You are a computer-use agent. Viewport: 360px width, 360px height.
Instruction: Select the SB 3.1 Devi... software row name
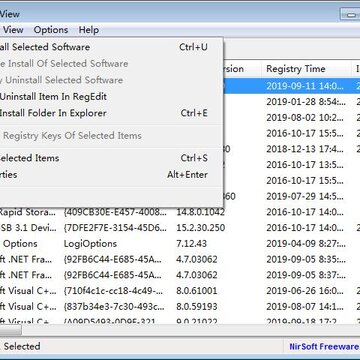tap(29, 228)
